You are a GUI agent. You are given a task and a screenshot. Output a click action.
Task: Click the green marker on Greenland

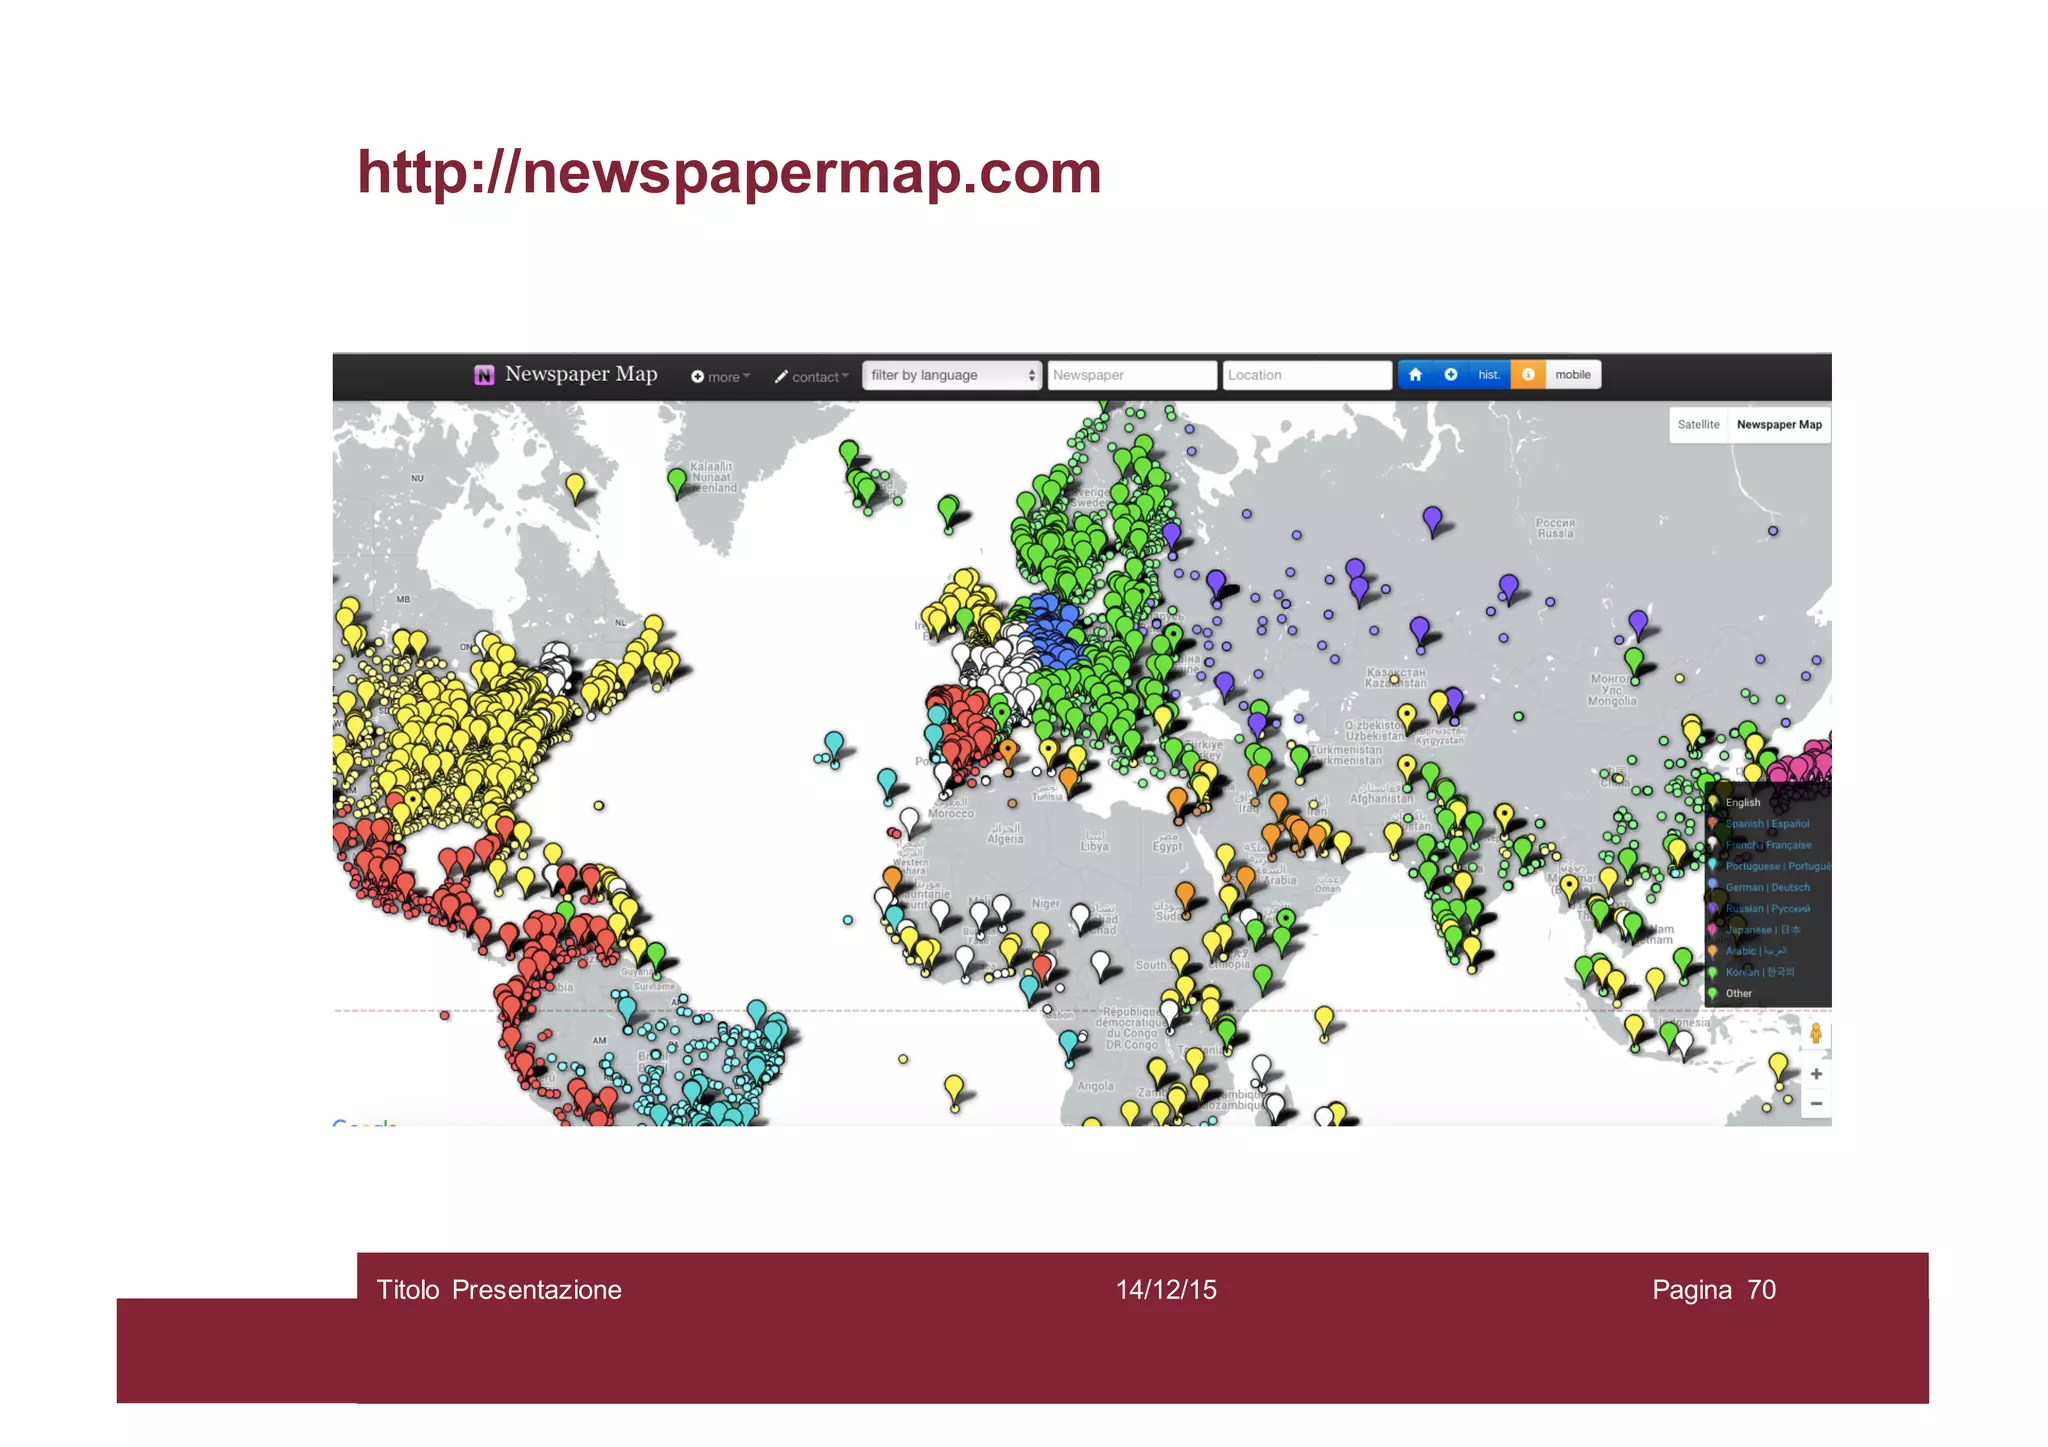[x=677, y=482]
